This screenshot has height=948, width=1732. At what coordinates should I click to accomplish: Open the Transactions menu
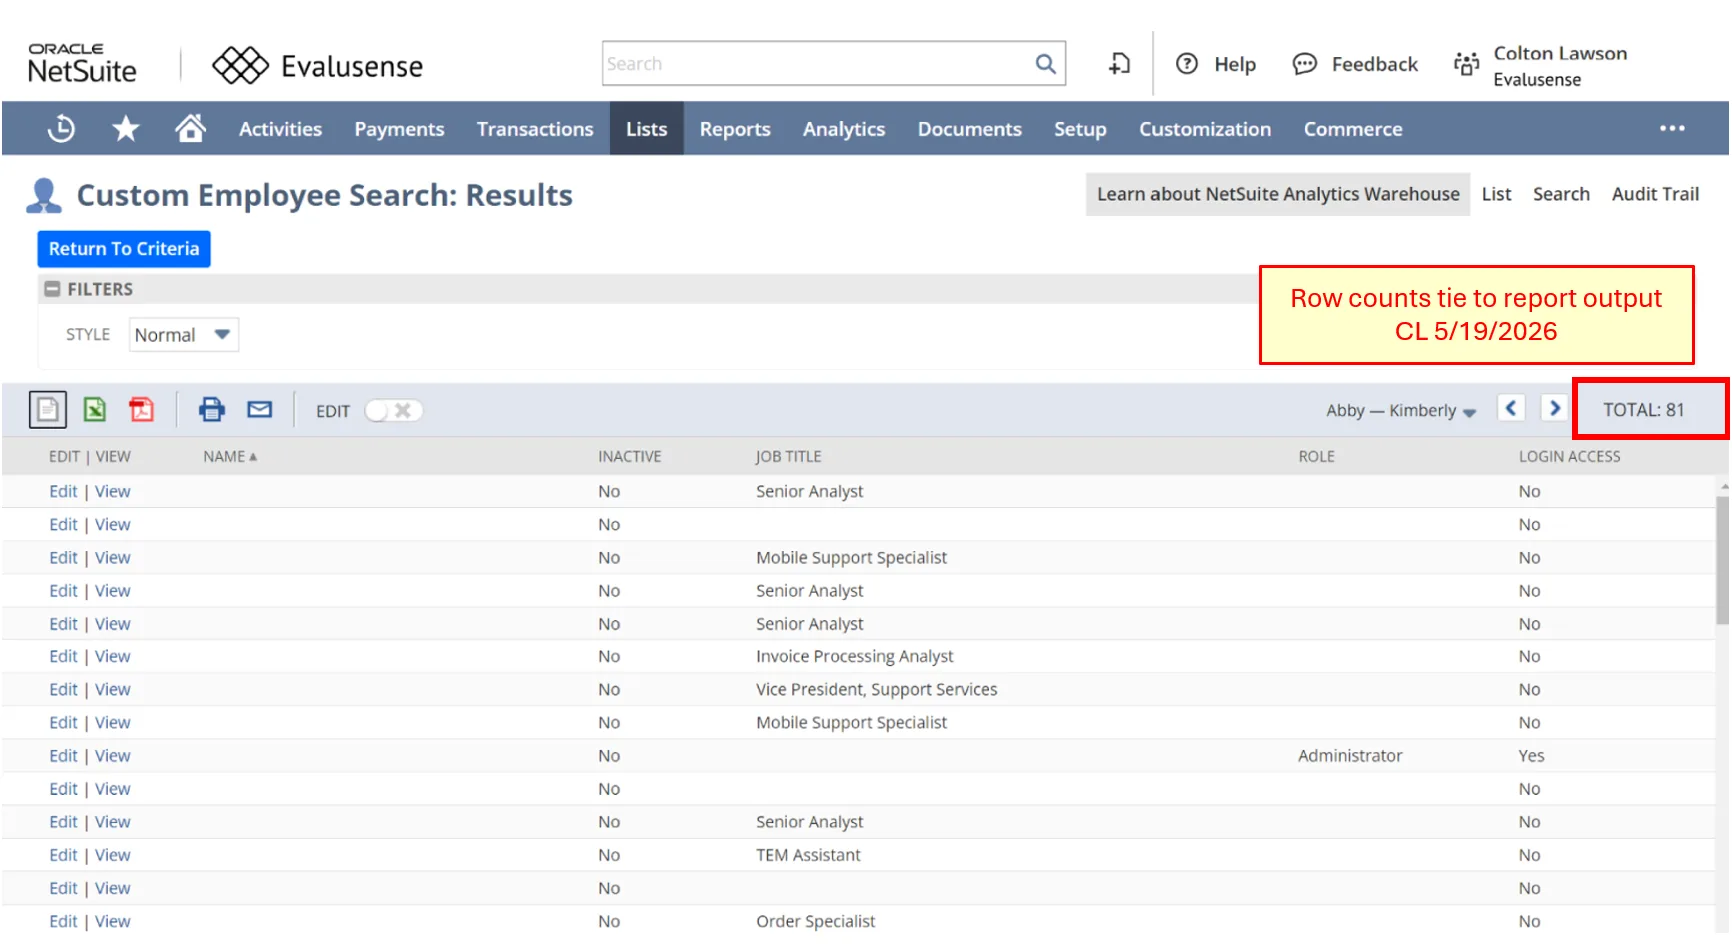point(535,129)
